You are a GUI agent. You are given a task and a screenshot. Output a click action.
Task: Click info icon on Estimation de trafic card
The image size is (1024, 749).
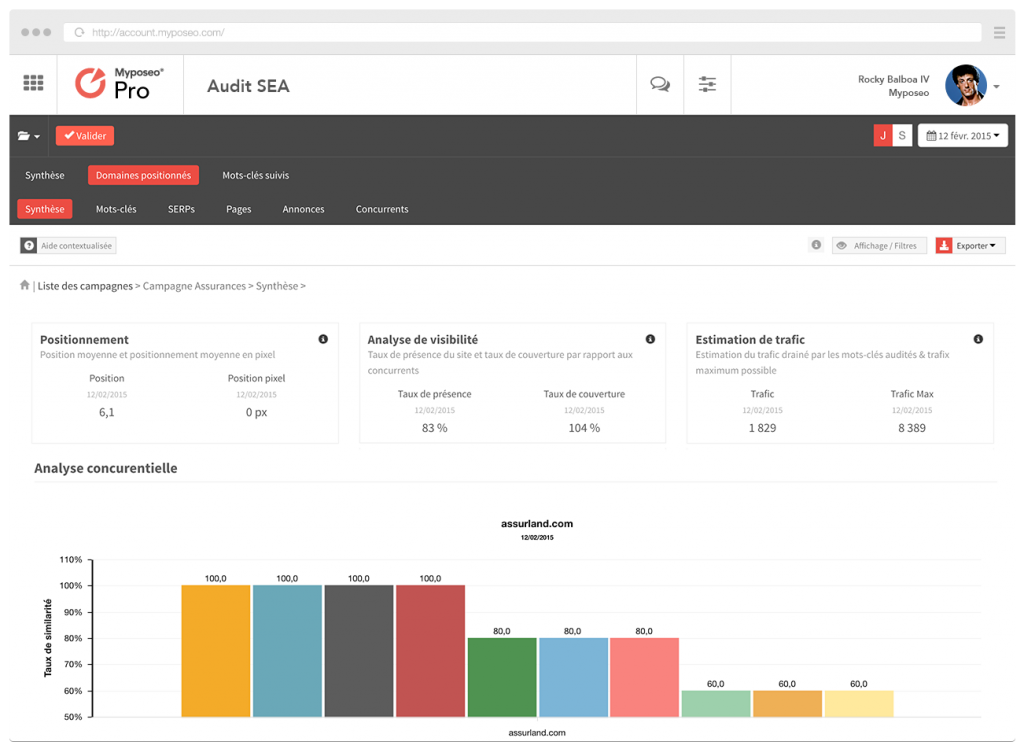[x=978, y=339]
